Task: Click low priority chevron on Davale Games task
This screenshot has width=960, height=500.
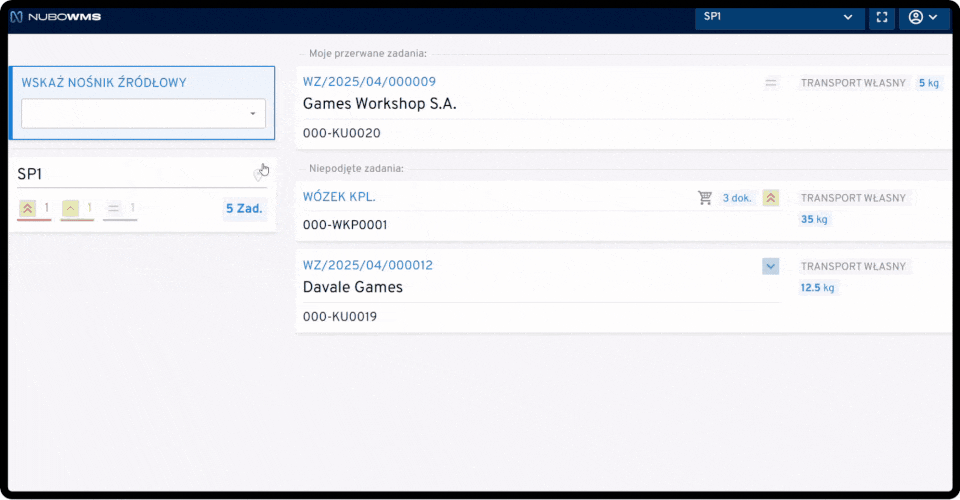Action: pos(770,266)
